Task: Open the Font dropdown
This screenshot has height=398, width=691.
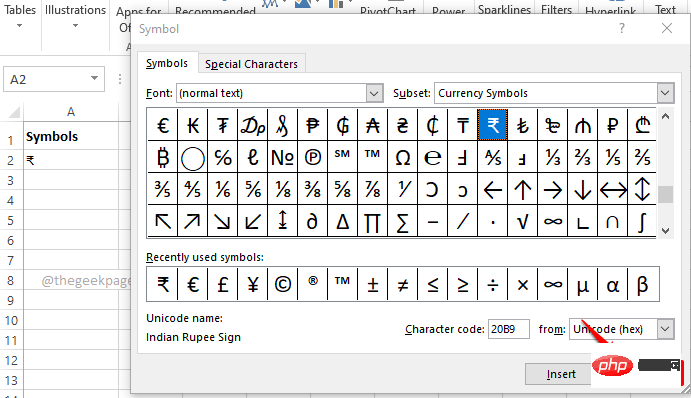Action: 374,93
